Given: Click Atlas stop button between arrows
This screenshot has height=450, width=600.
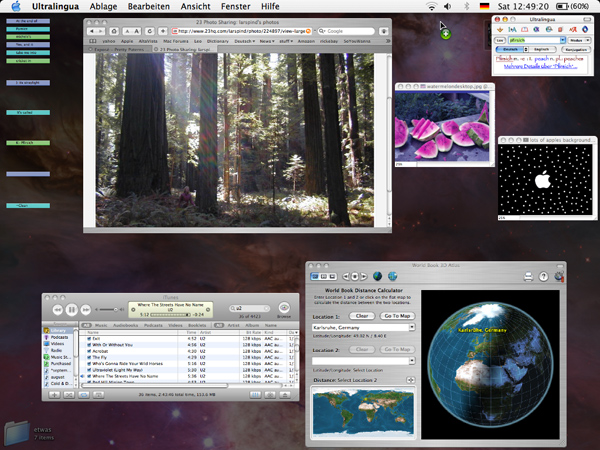Looking at the screenshot, I should coord(355,276).
